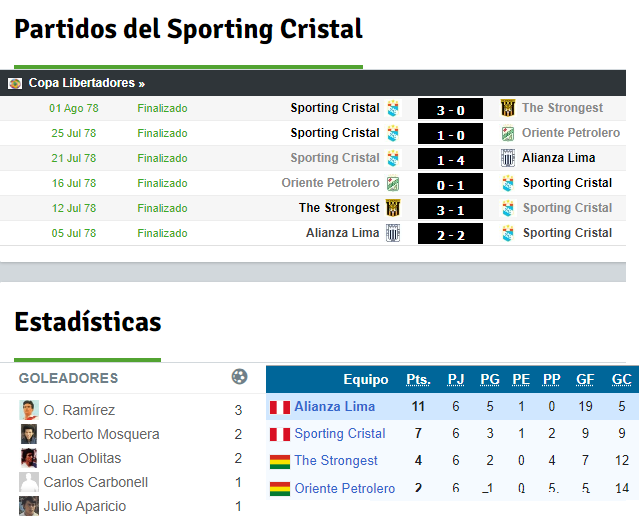Click the soccer ball icon beside Goleadores
The height and width of the screenshot is (527, 639).
pos(239,377)
